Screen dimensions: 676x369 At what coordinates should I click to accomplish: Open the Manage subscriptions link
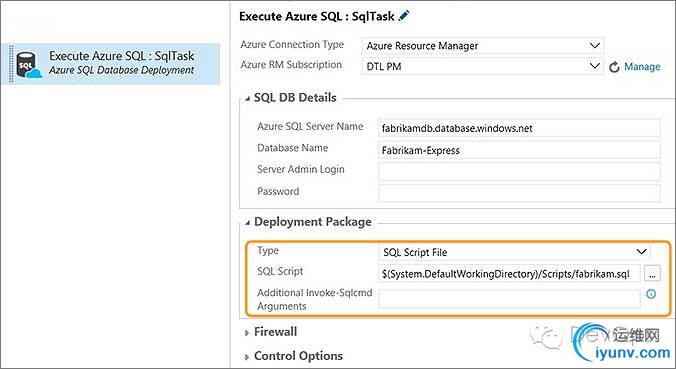(x=642, y=67)
